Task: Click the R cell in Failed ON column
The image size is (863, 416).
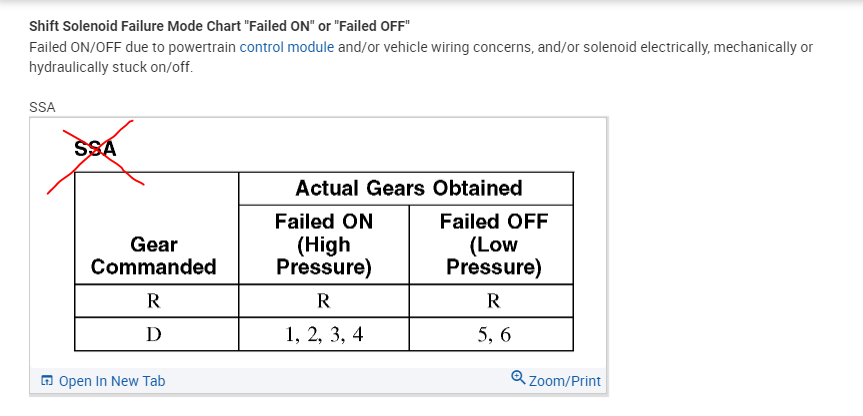Action: click(324, 301)
